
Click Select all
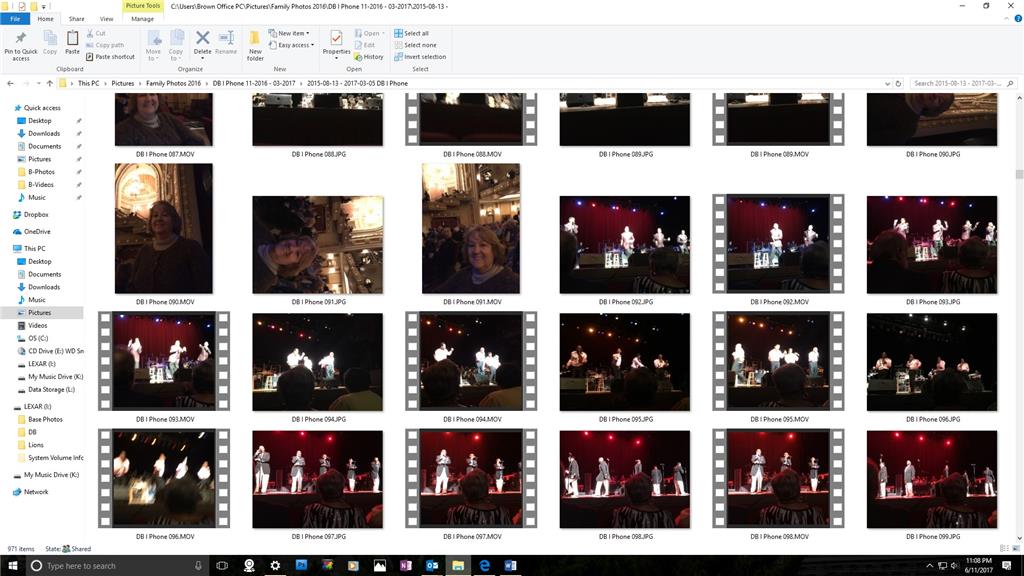point(411,33)
